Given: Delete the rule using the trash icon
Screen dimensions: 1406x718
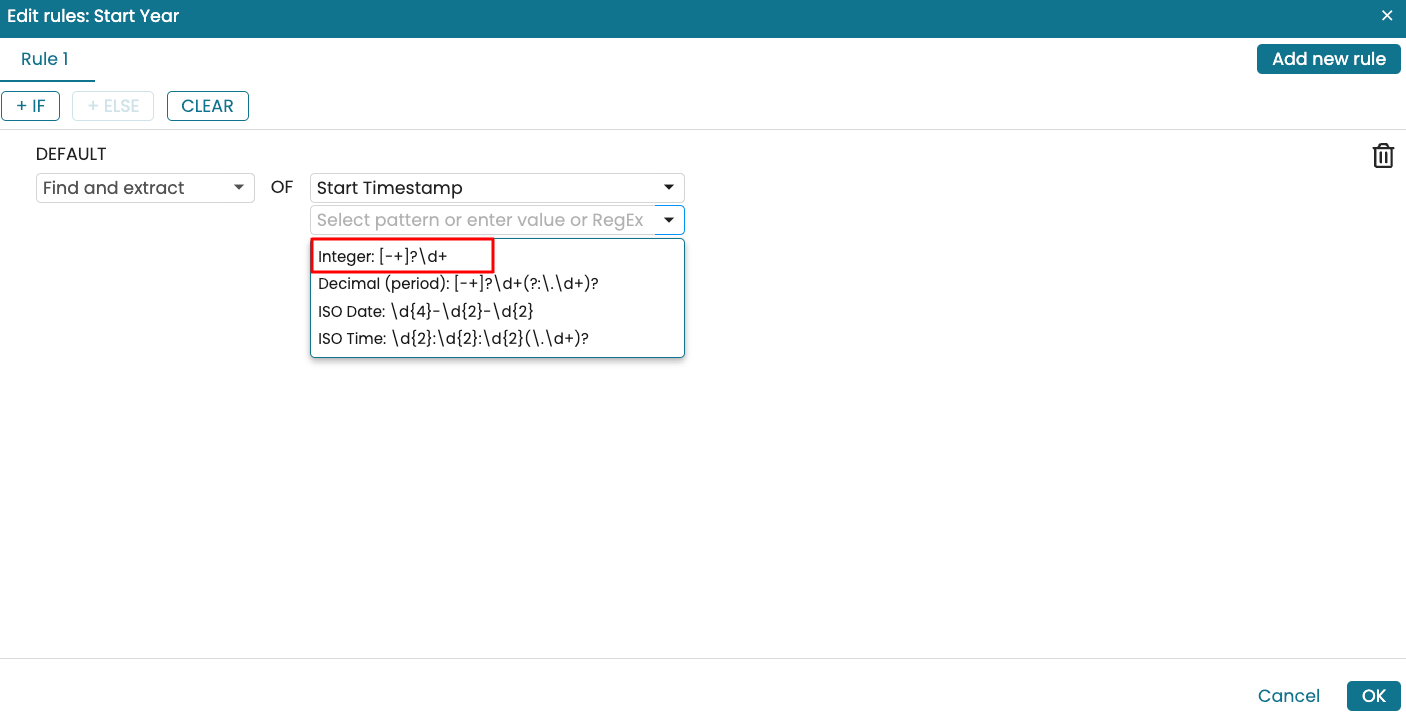Looking at the screenshot, I should click(x=1383, y=156).
